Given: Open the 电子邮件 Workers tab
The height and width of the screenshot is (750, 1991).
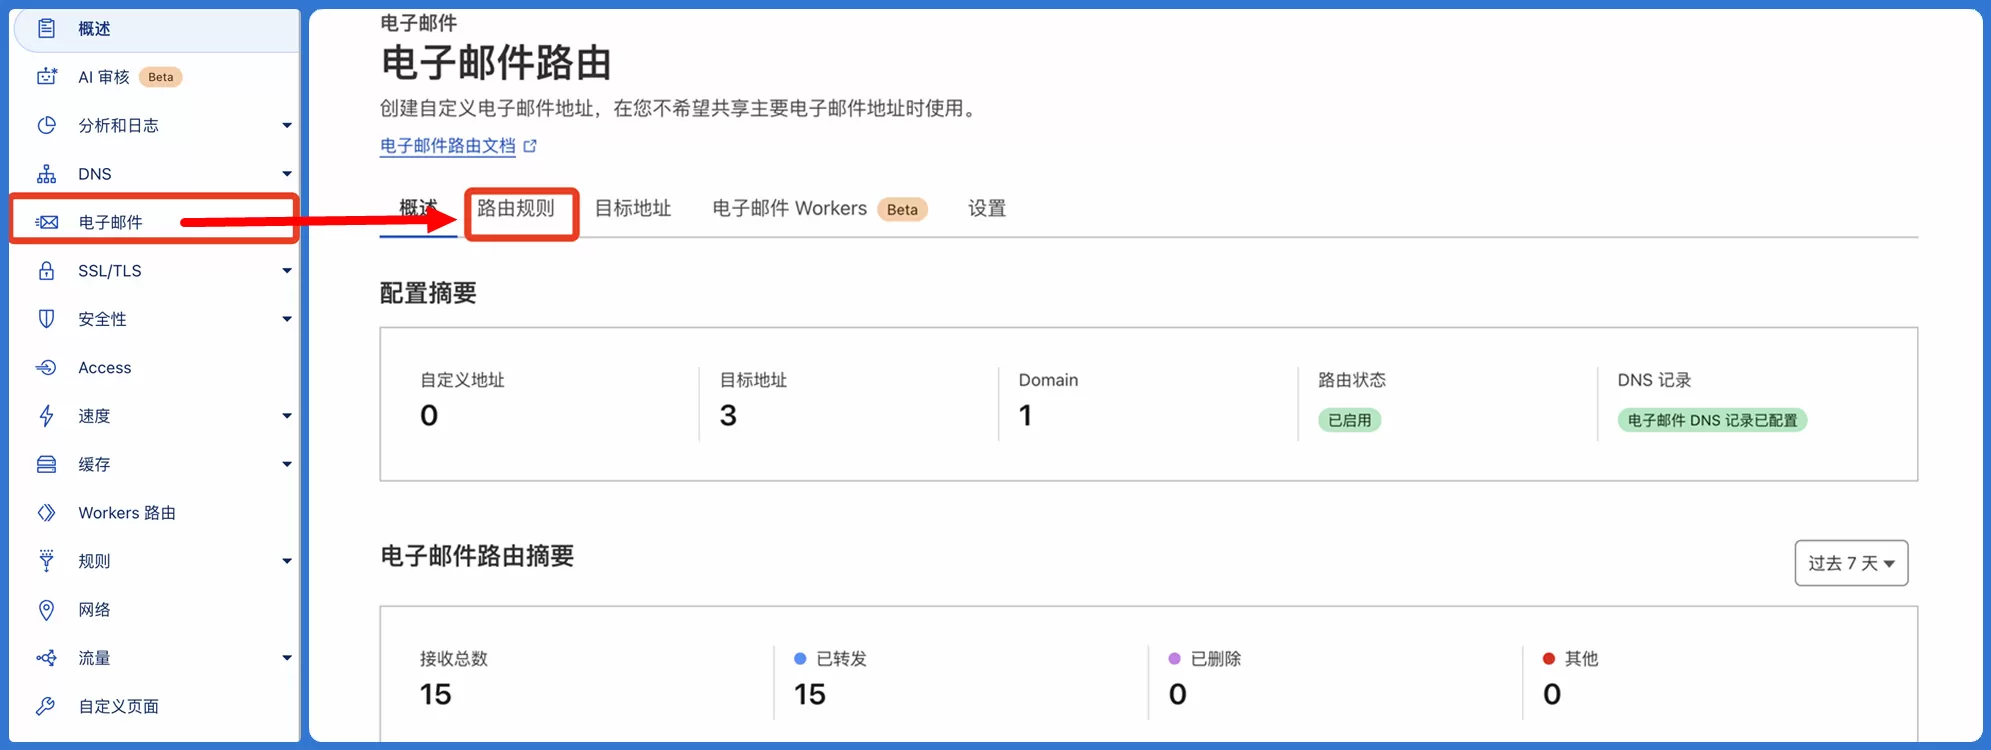Looking at the screenshot, I should [820, 208].
